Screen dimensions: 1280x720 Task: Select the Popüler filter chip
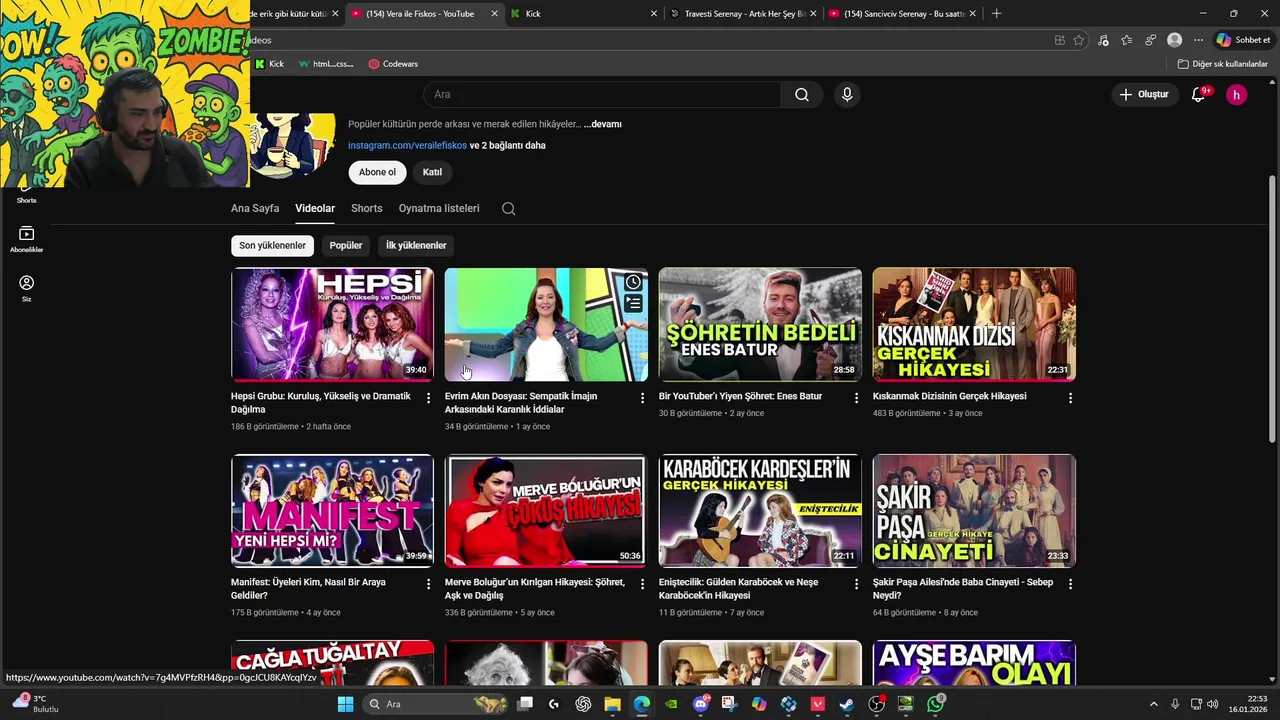point(346,246)
